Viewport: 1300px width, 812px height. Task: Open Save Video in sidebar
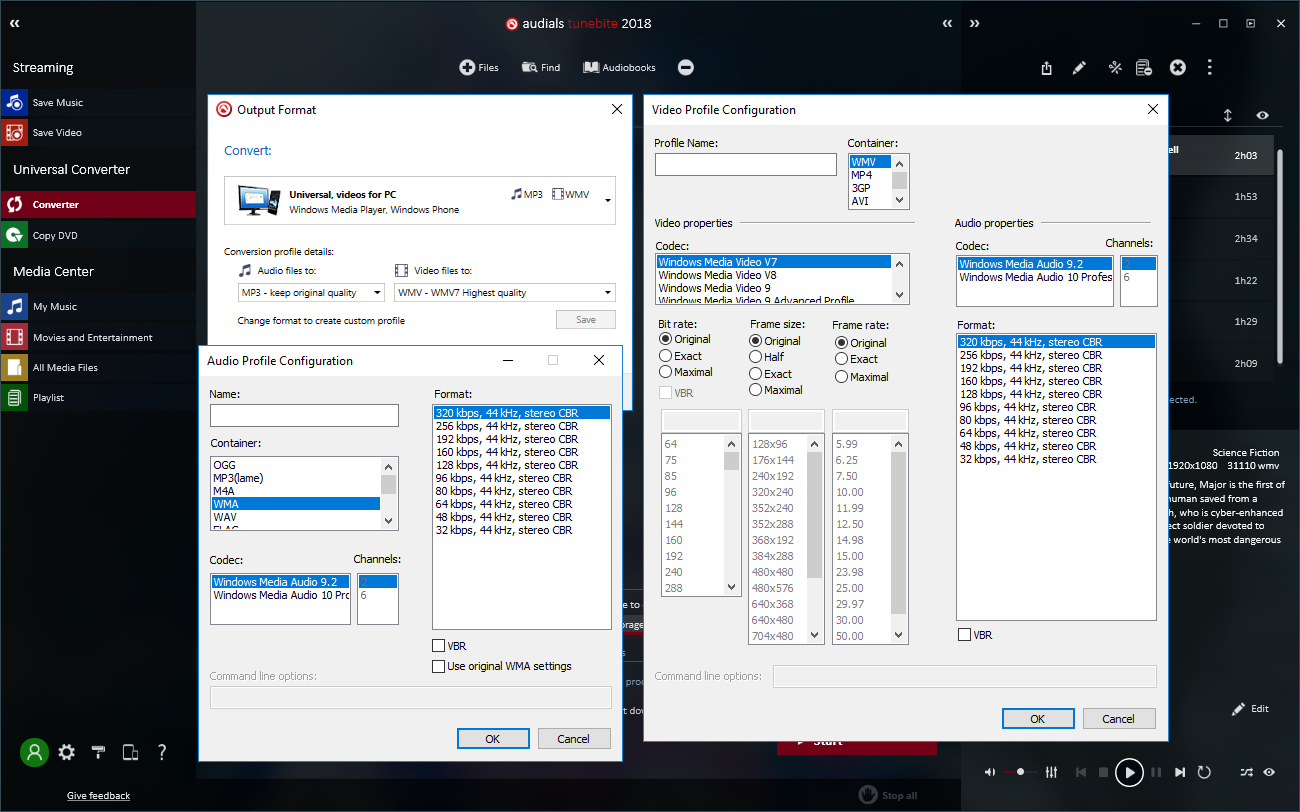pos(98,132)
